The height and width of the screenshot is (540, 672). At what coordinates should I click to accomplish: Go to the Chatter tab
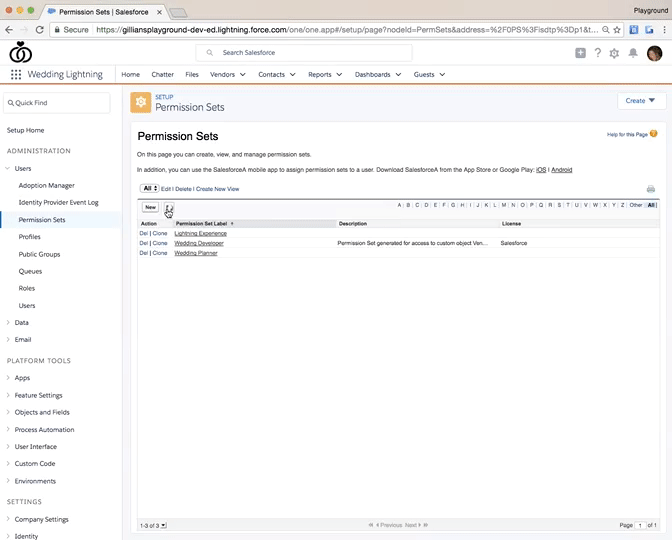(x=162, y=75)
